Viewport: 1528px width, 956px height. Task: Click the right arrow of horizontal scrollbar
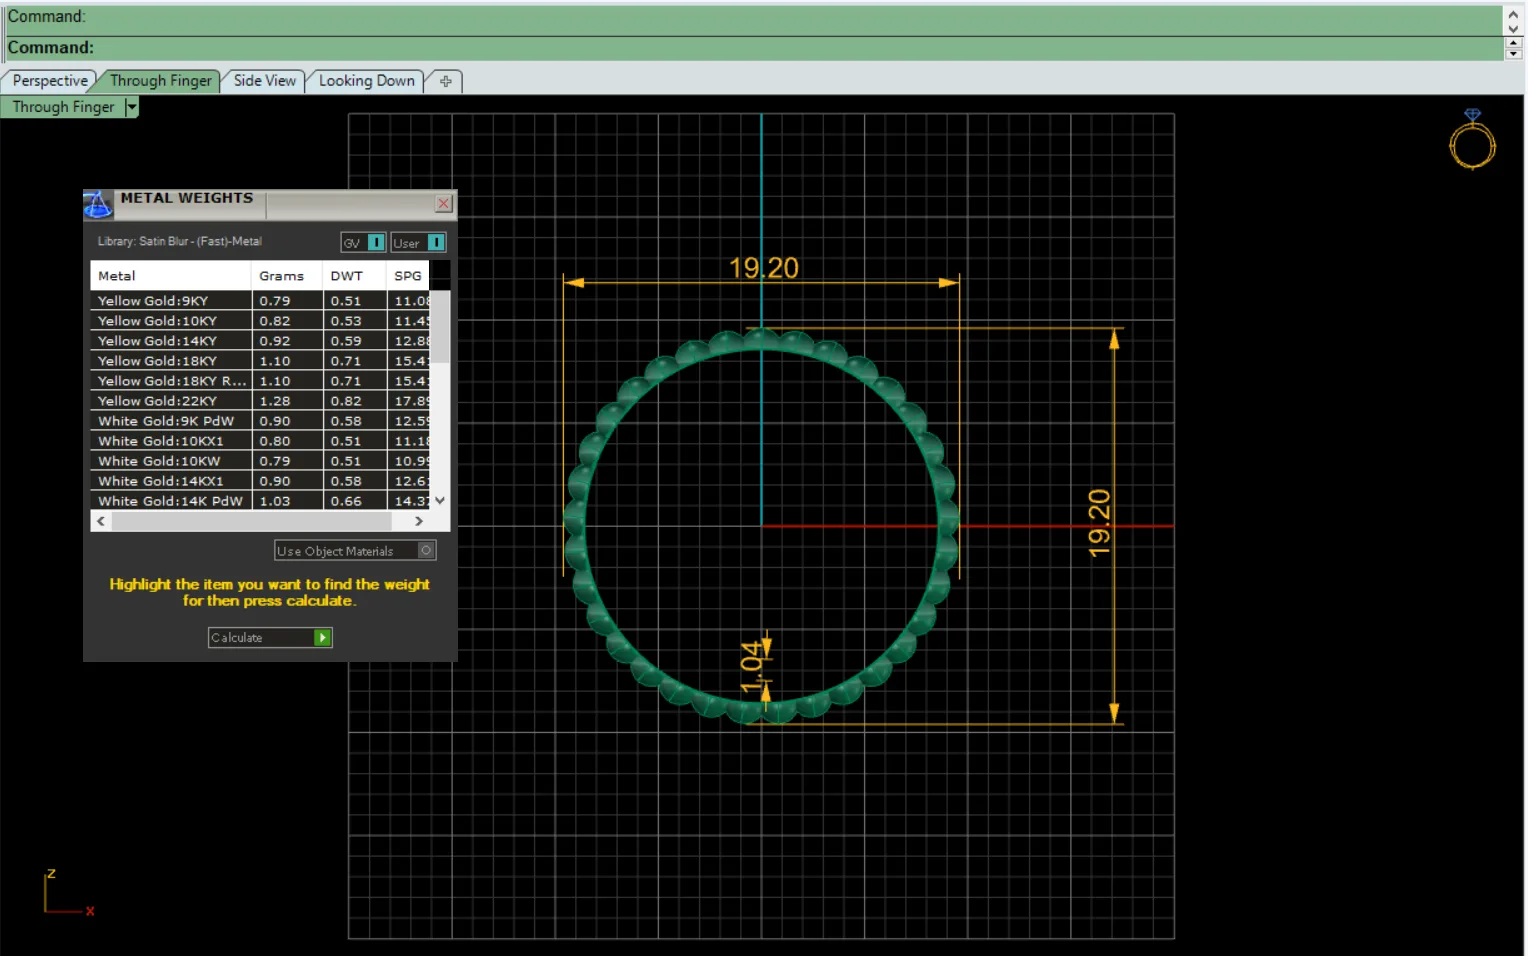pyautogui.click(x=419, y=521)
